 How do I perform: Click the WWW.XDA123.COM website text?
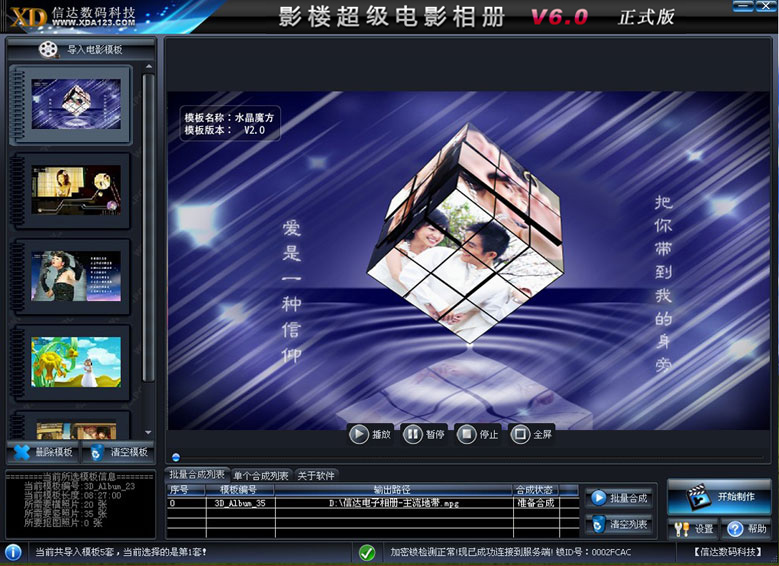[93, 22]
